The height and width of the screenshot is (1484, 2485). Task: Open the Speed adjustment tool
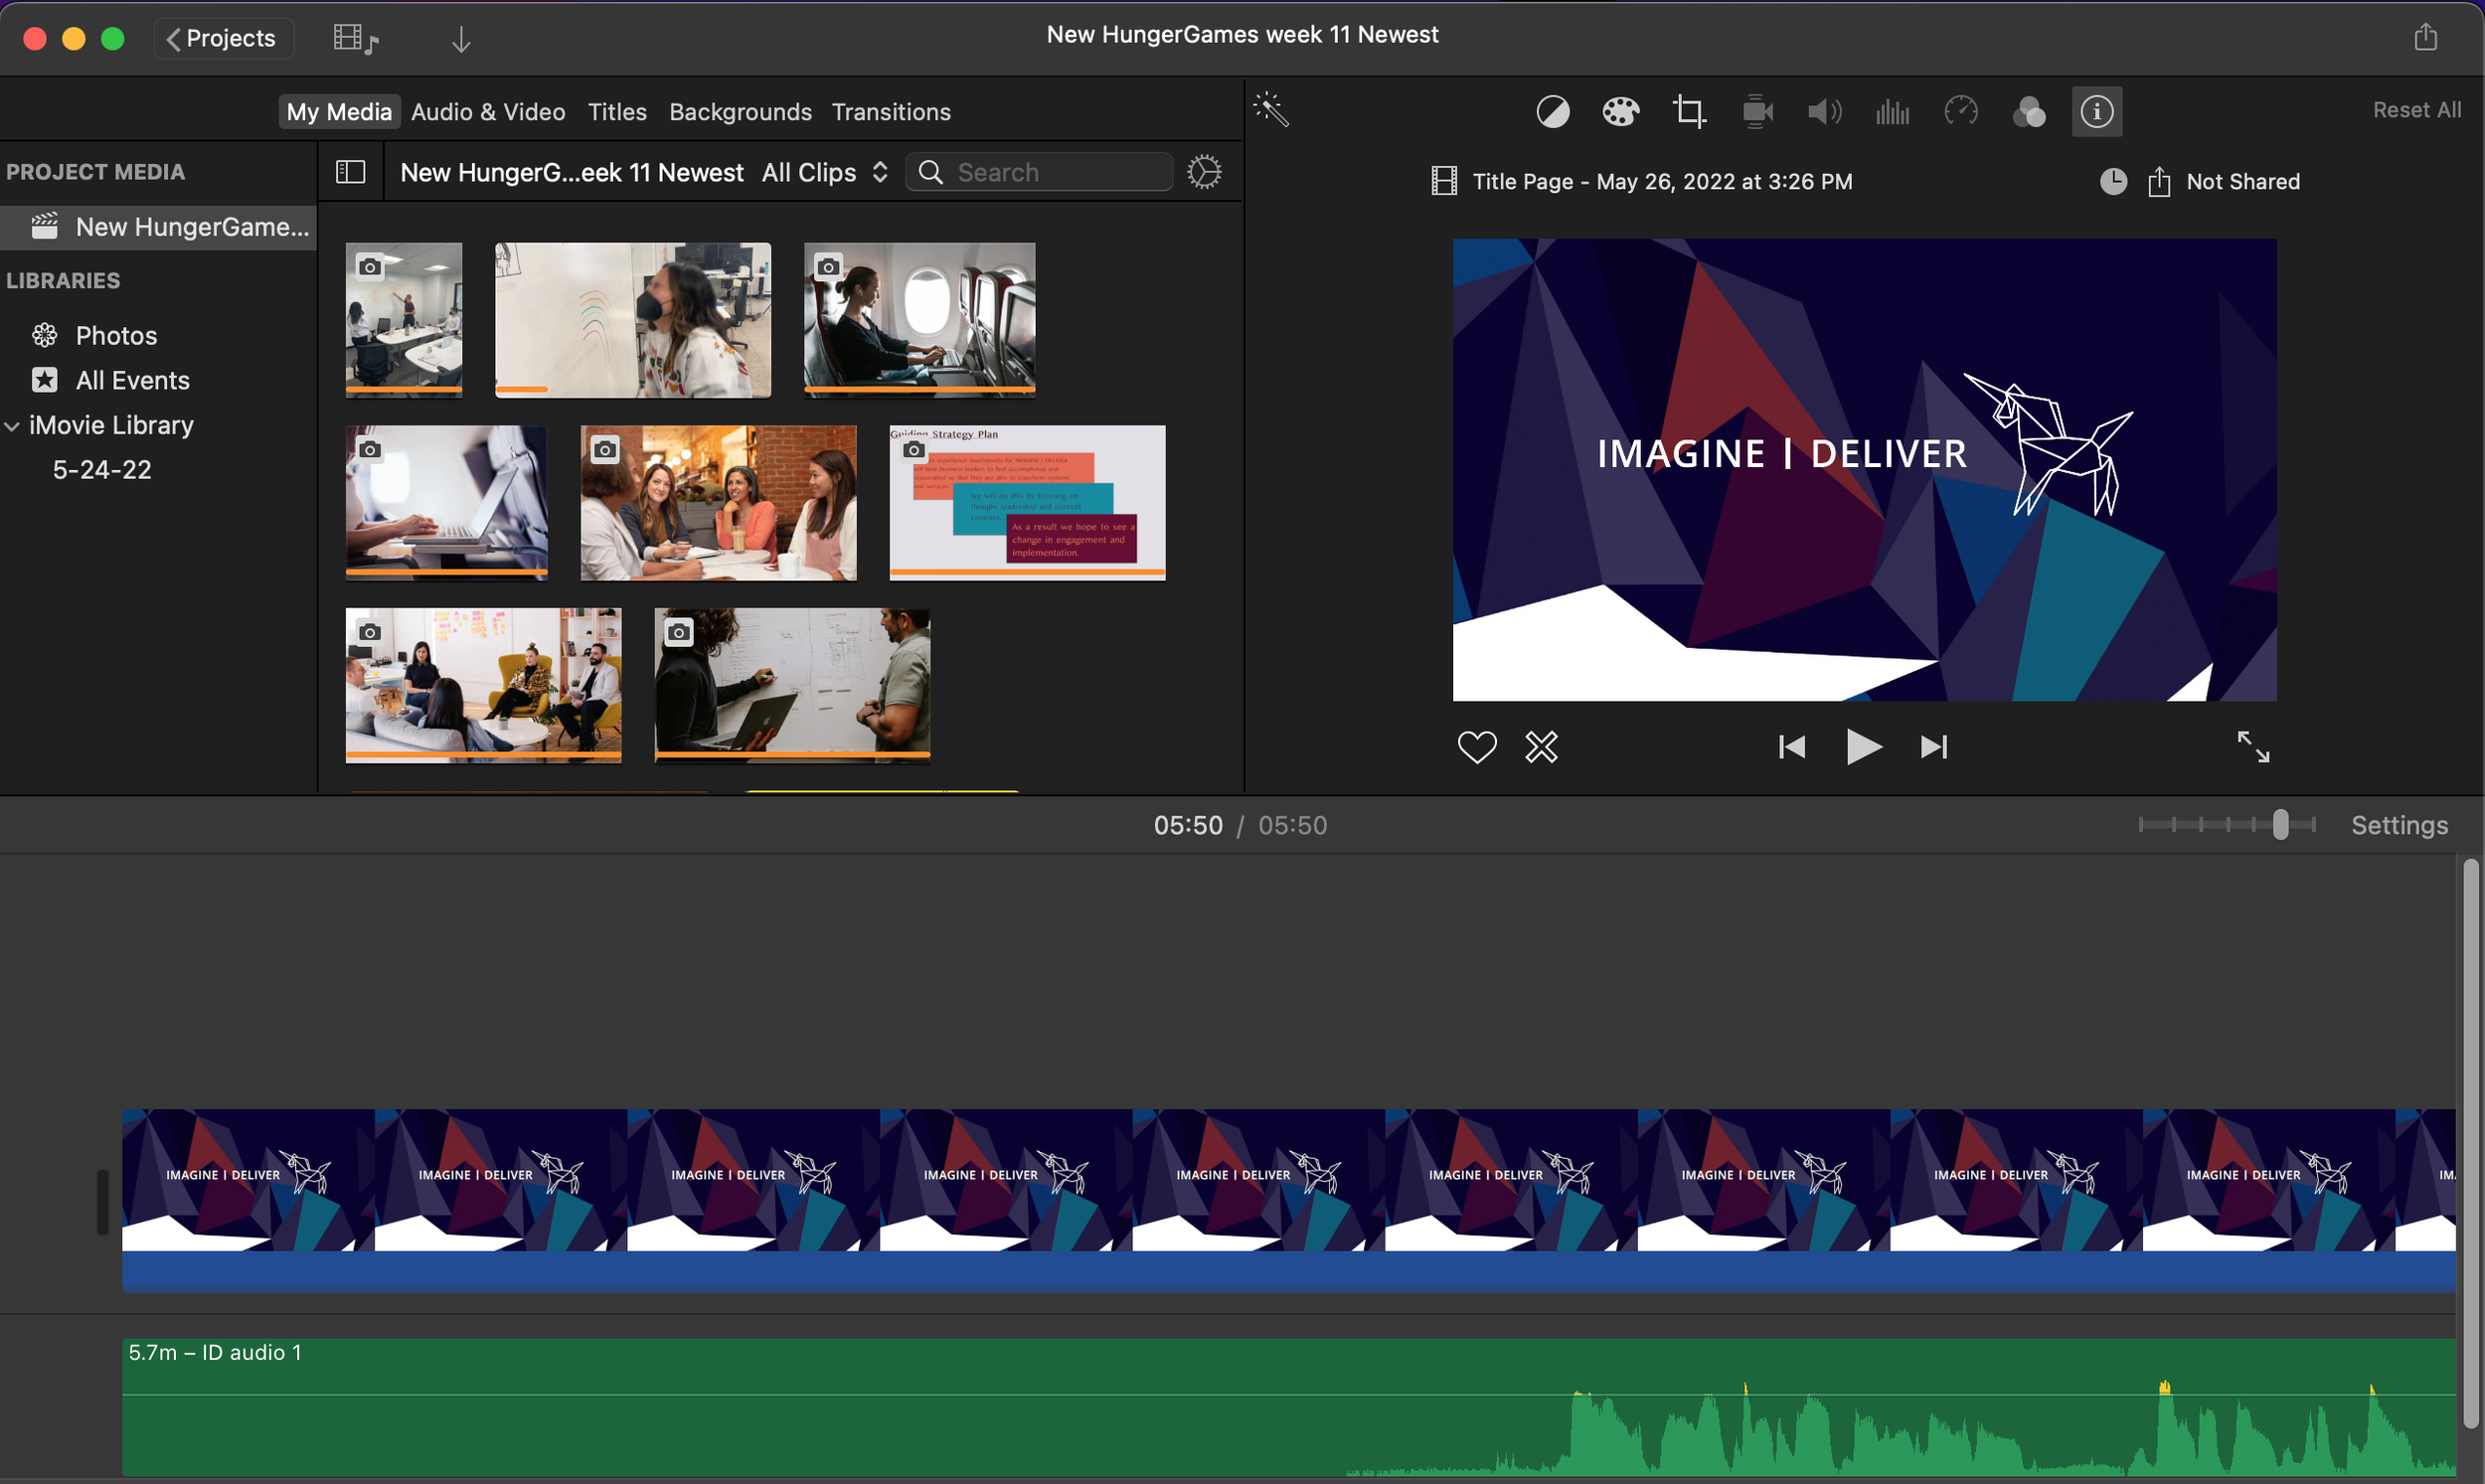1960,111
